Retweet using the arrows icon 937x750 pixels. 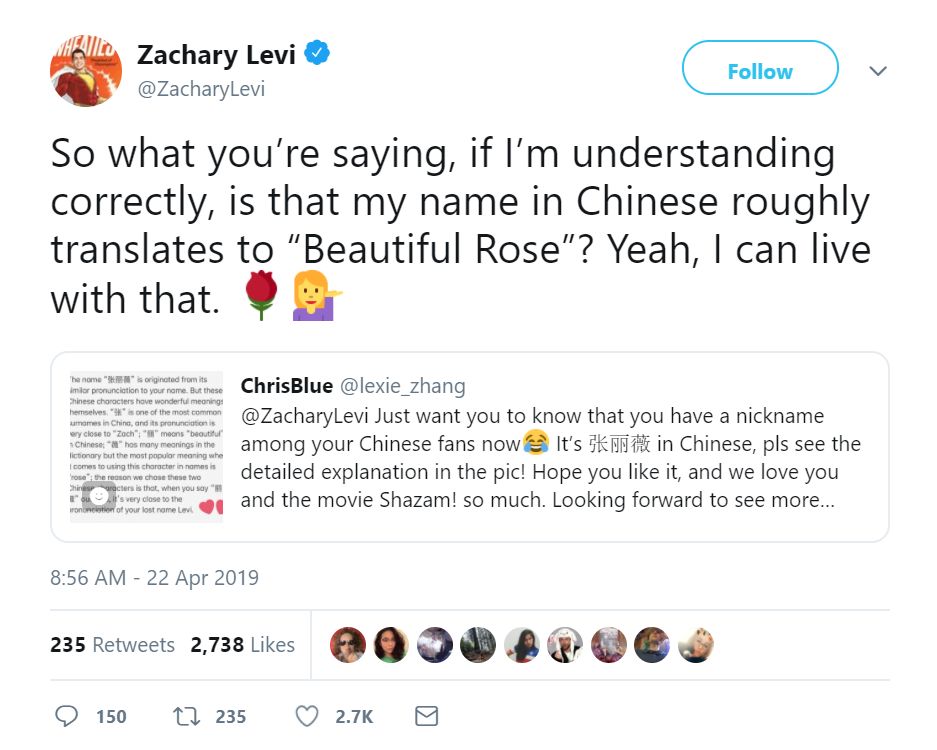coord(183,716)
